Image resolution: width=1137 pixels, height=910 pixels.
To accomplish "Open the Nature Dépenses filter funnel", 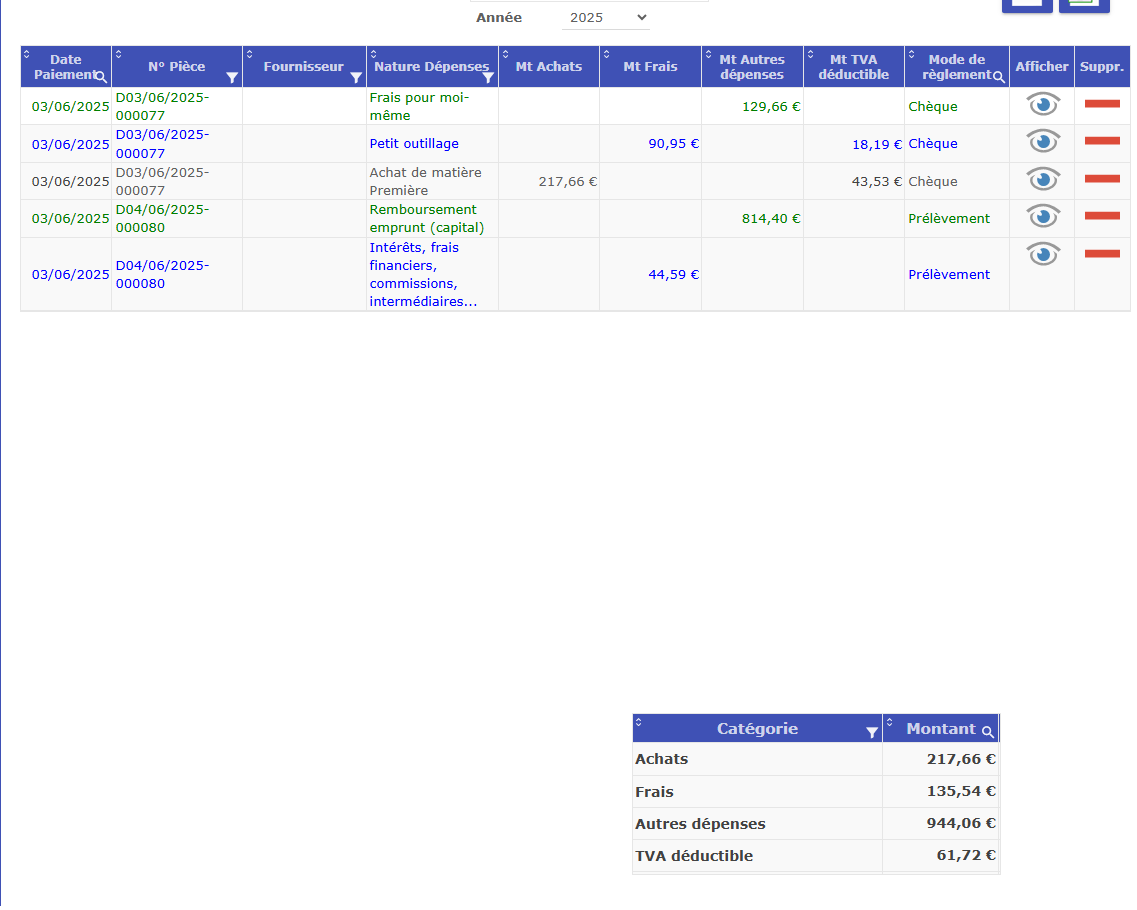I will [488, 77].
